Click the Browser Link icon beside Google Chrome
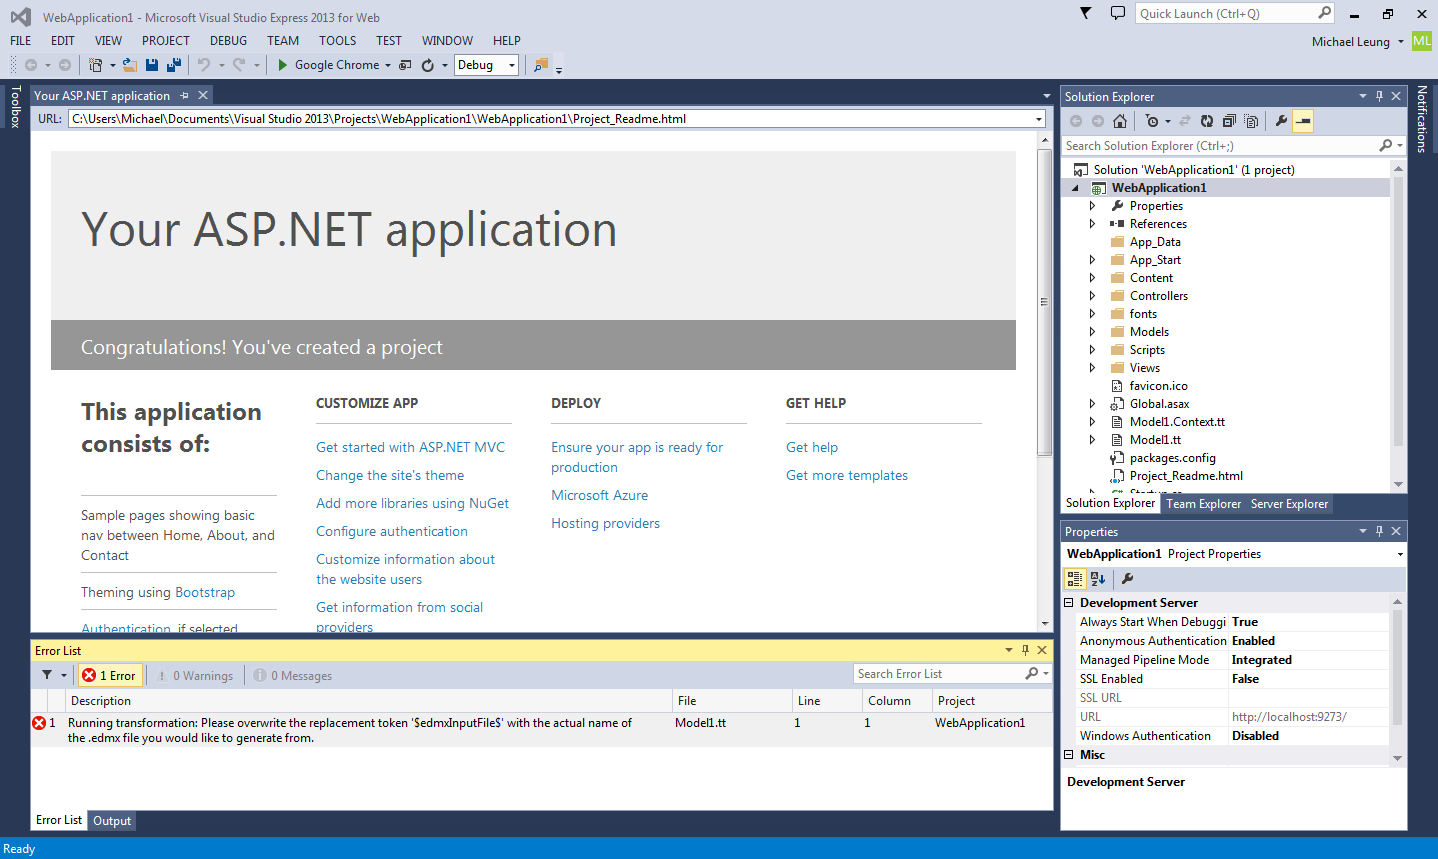The width and height of the screenshot is (1438, 859). pos(405,65)
